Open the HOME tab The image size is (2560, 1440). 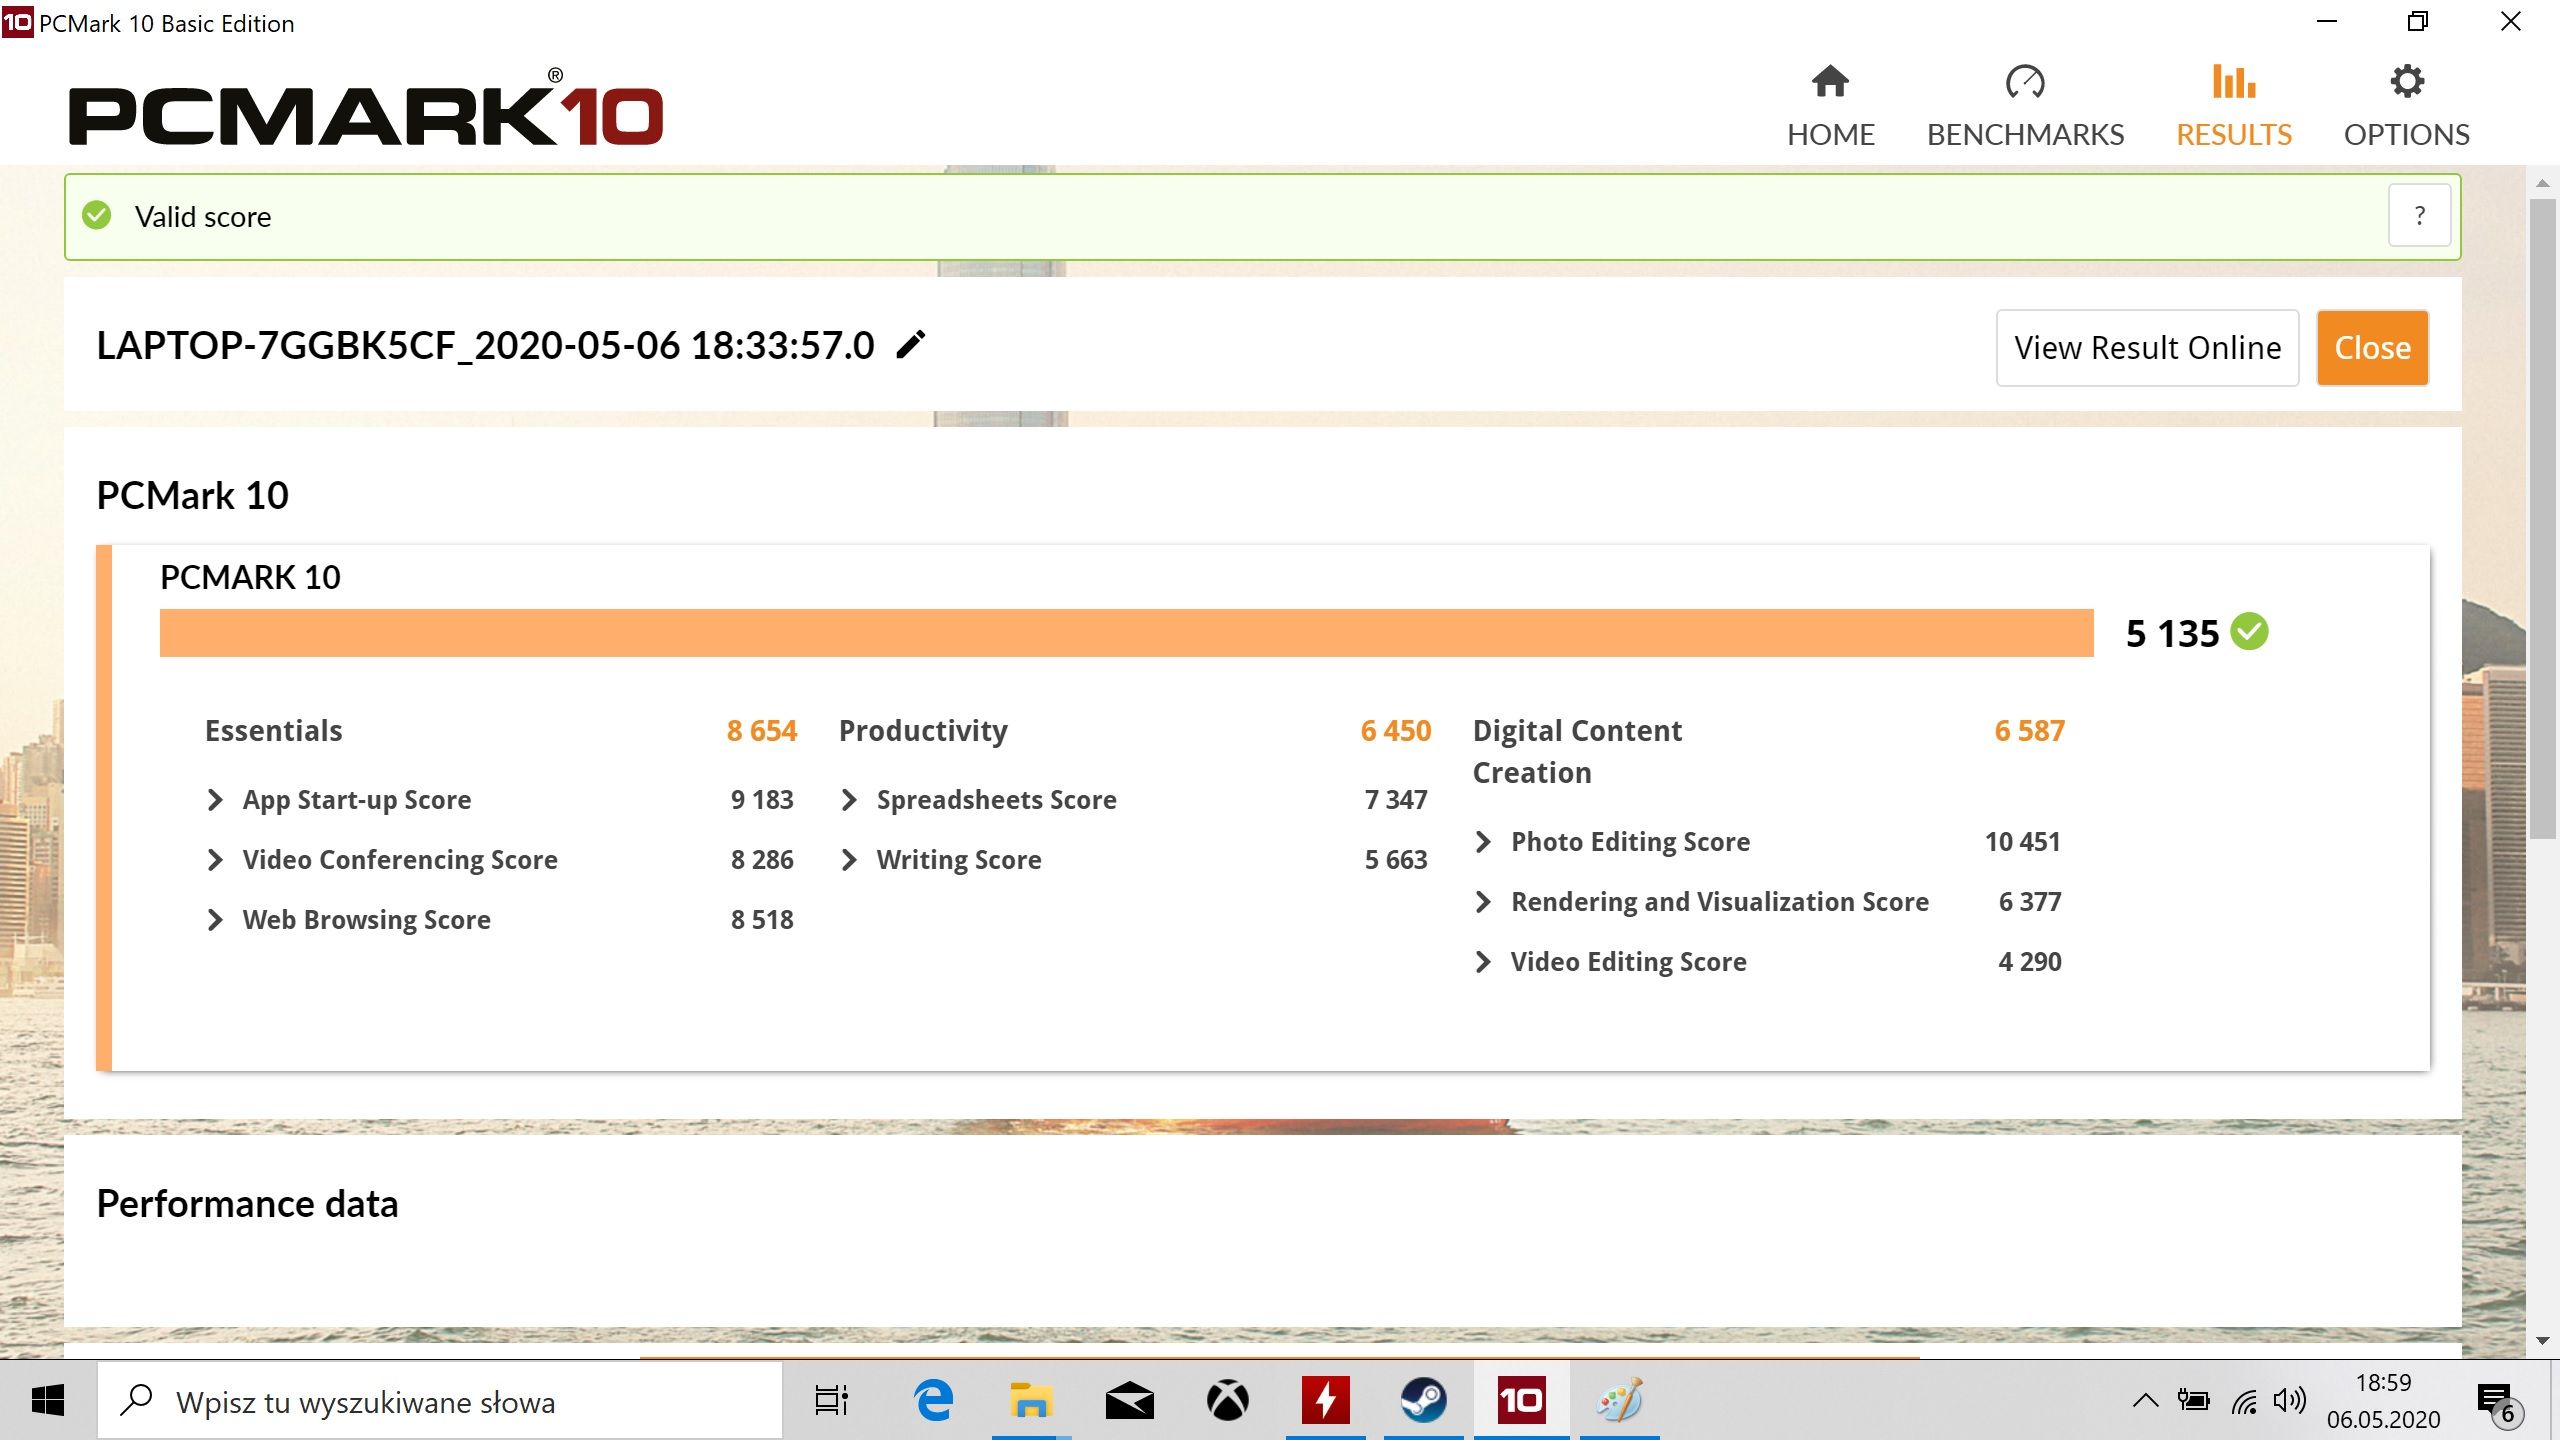[1830, 107]
